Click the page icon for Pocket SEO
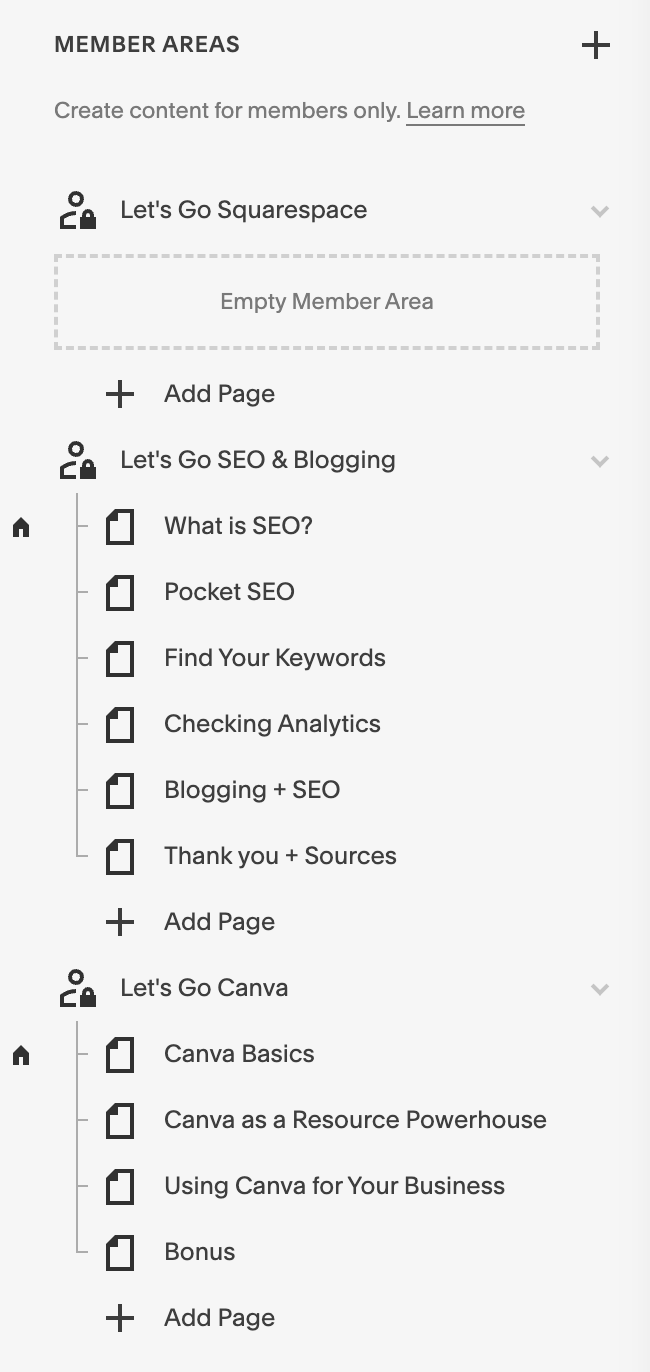 coord(120,592)
